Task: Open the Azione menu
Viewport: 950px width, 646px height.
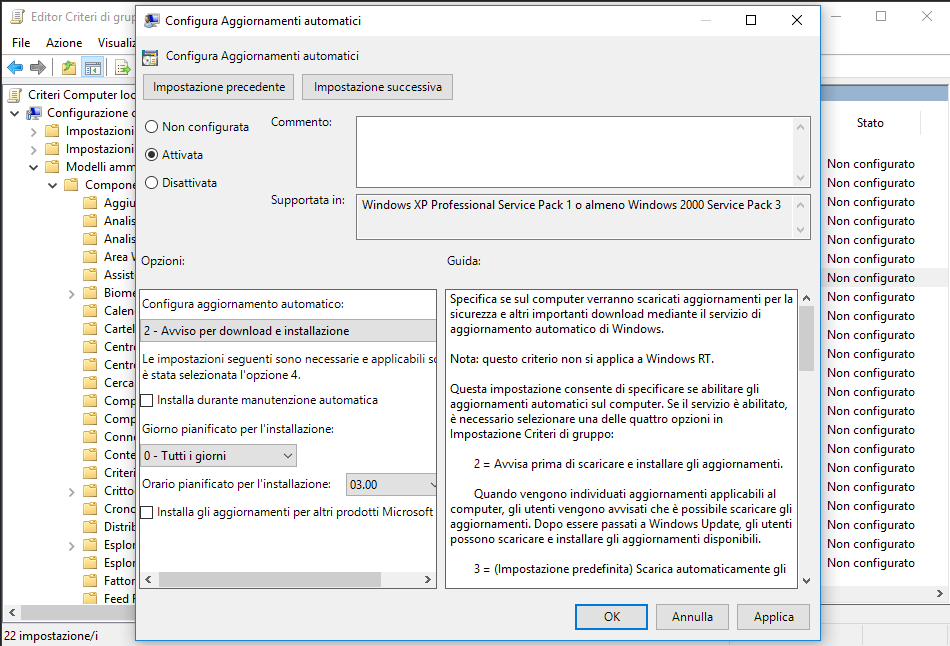Action: 64,43
